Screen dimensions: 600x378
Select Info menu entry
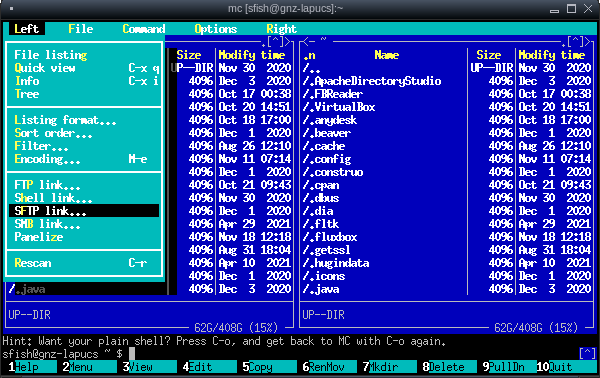(x=84, y=81)
